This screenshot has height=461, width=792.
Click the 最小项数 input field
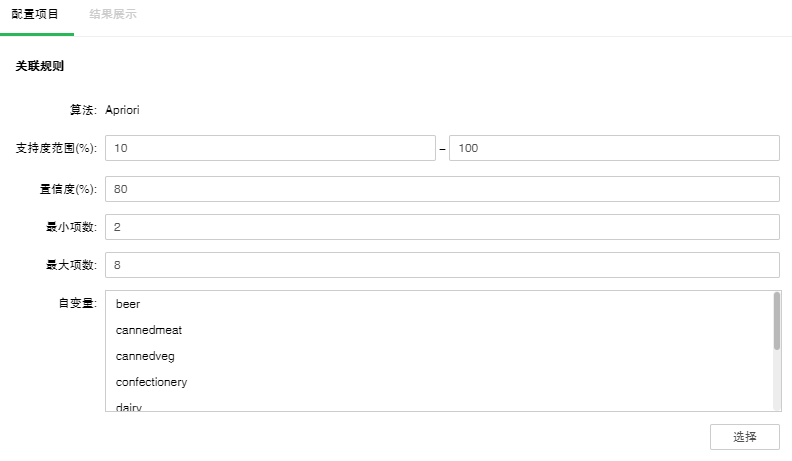[x=442, y=227]
